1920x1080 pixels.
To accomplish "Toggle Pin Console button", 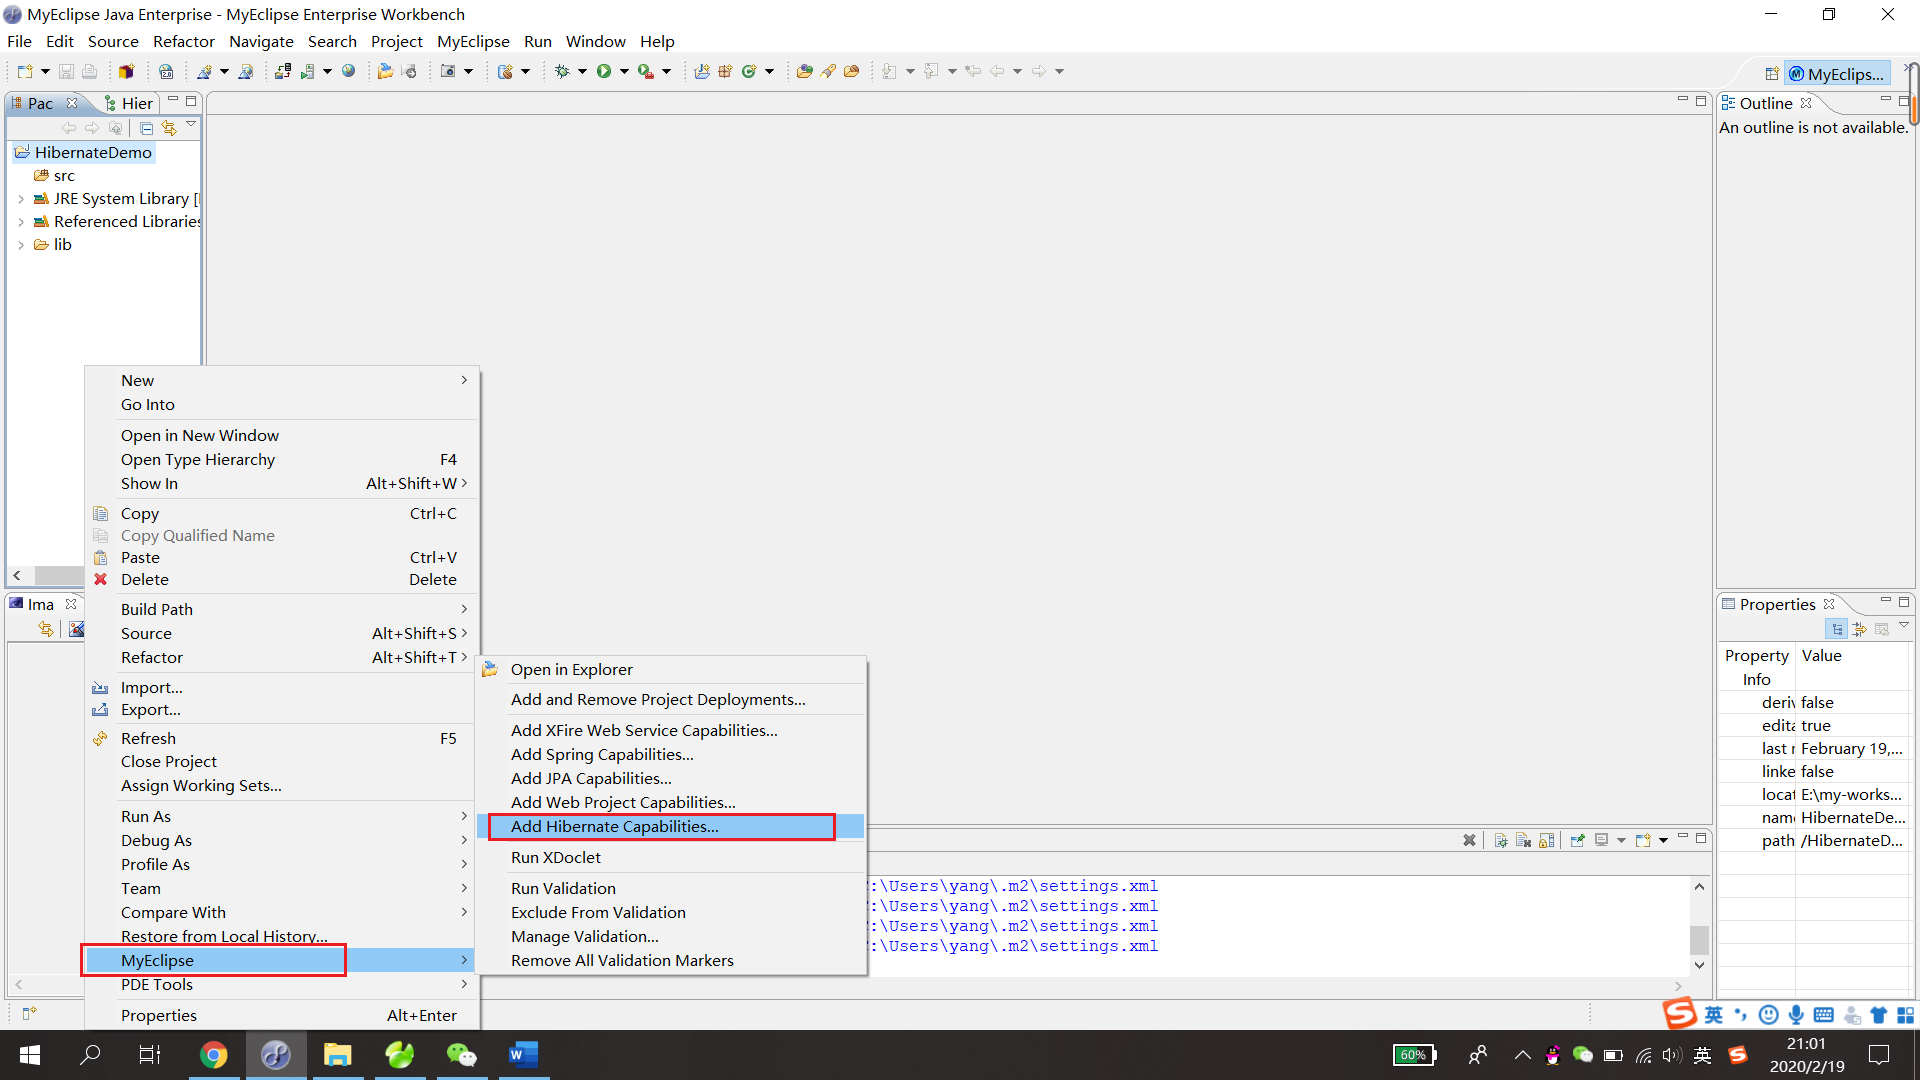I will 1577,840.
